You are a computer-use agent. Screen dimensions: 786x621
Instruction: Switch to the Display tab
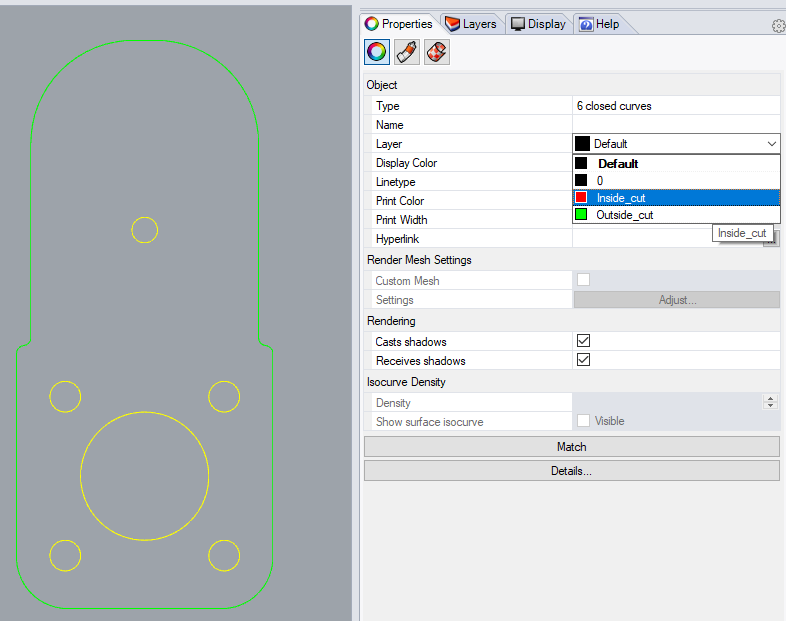[x=538, y=24]
